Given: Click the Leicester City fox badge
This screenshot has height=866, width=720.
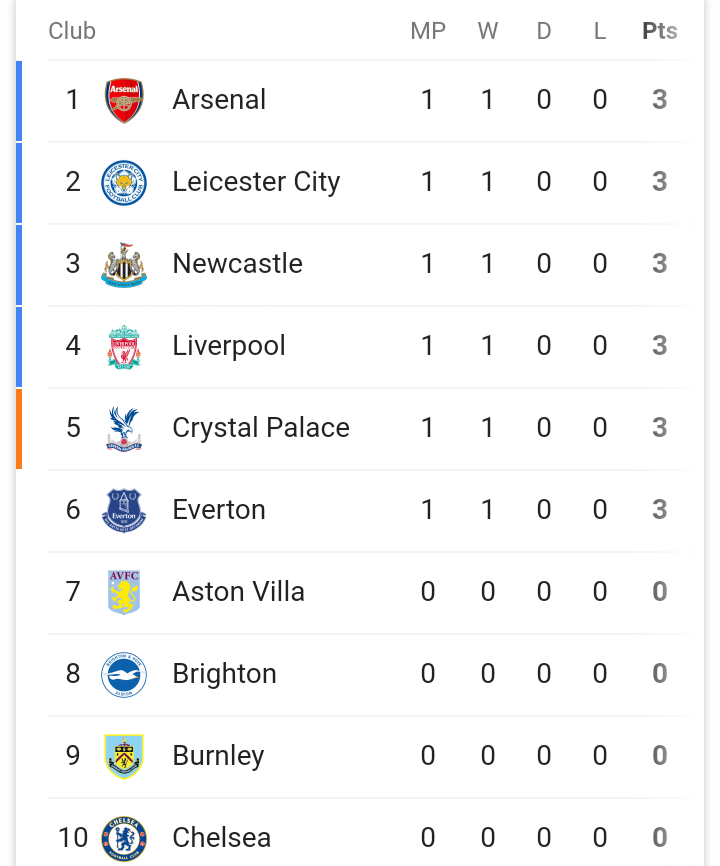Looking at the screenshot, I should (124, 182).
